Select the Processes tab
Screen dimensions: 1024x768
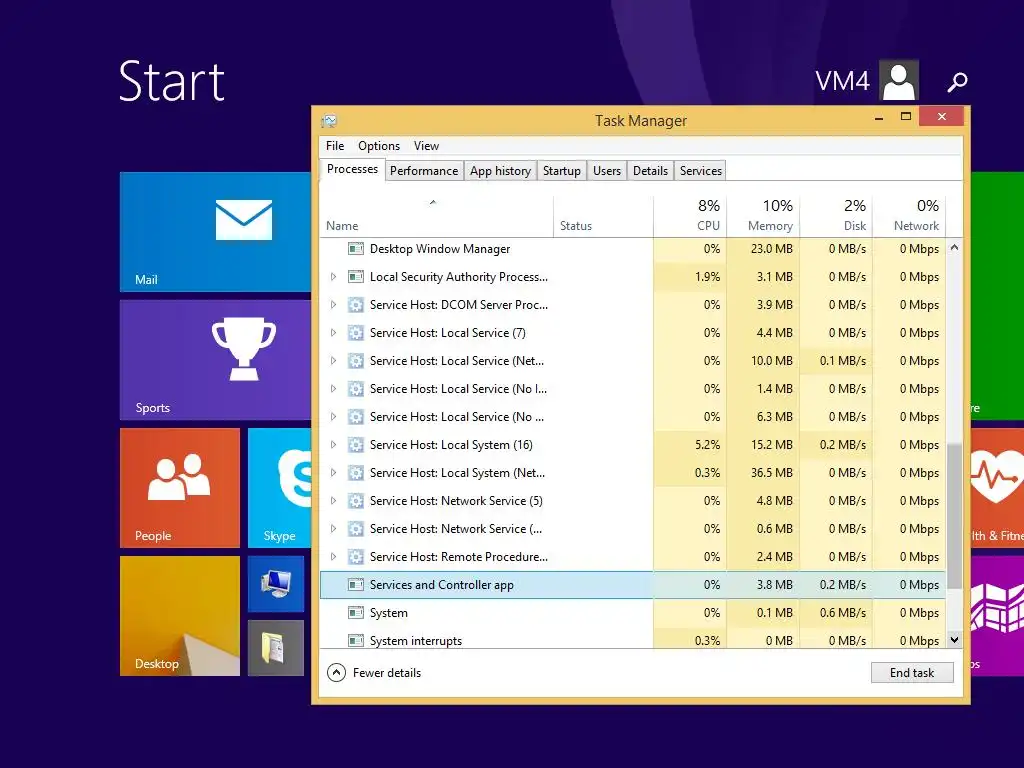[352, 169]
